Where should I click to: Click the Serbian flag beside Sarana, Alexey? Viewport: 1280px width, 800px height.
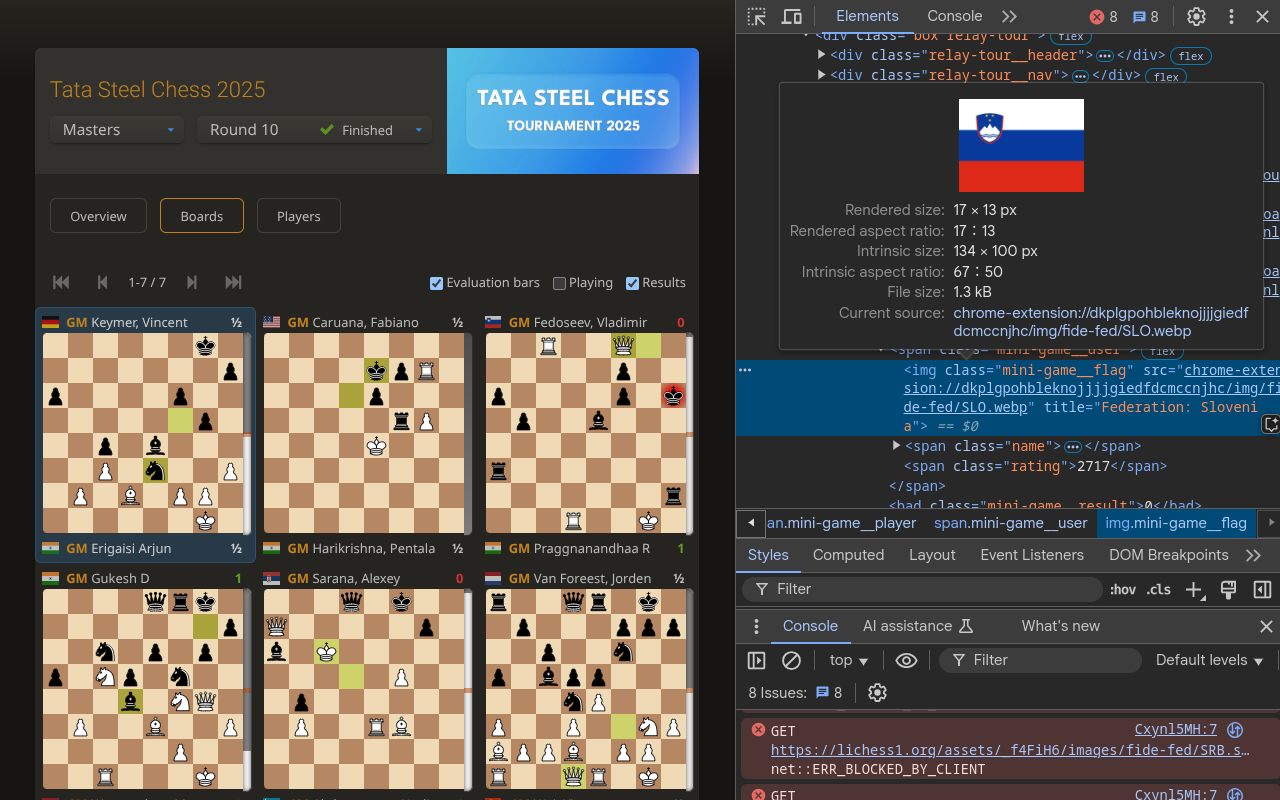point(271,578)
